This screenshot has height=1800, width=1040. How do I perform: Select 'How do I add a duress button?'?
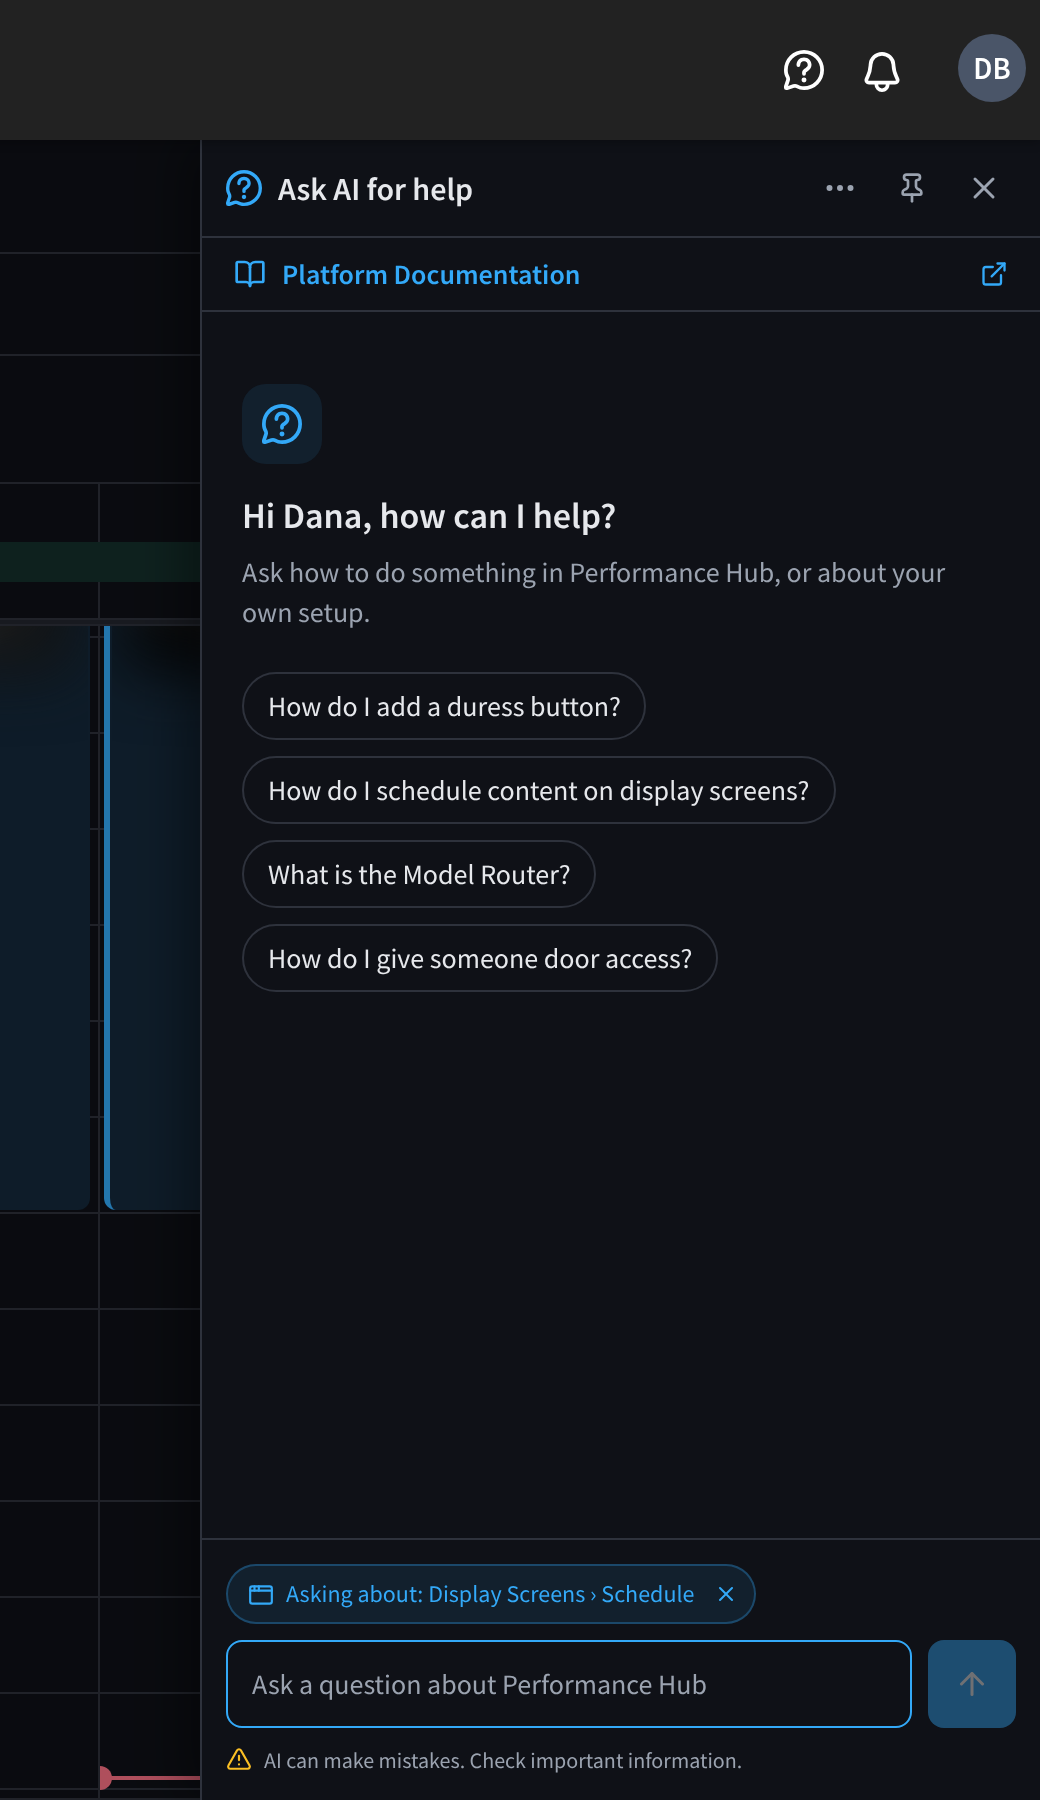tap(444, 706)
